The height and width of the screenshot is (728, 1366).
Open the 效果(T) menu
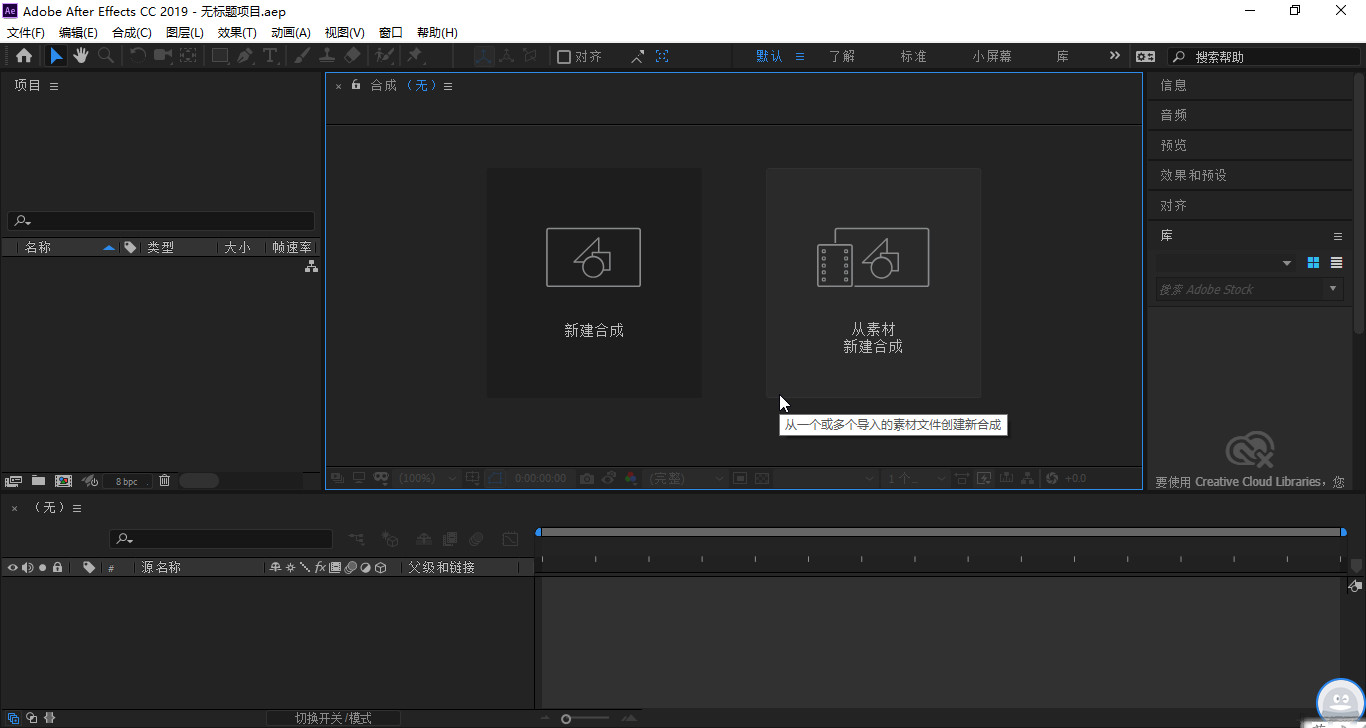coord(237,33)
